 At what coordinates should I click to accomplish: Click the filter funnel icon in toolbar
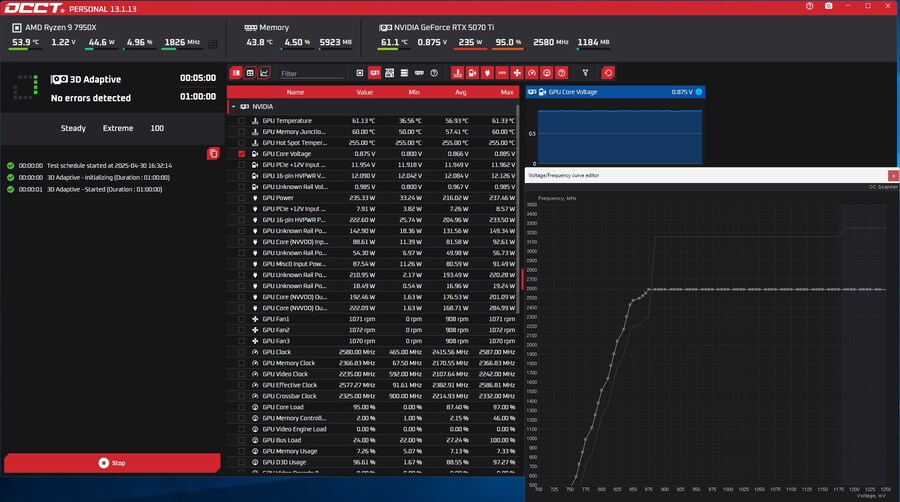coord(585,73)
